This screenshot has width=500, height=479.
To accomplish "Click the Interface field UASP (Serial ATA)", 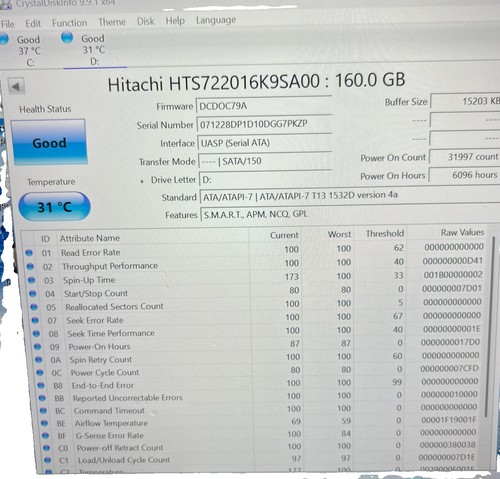I will coord(264,143).
